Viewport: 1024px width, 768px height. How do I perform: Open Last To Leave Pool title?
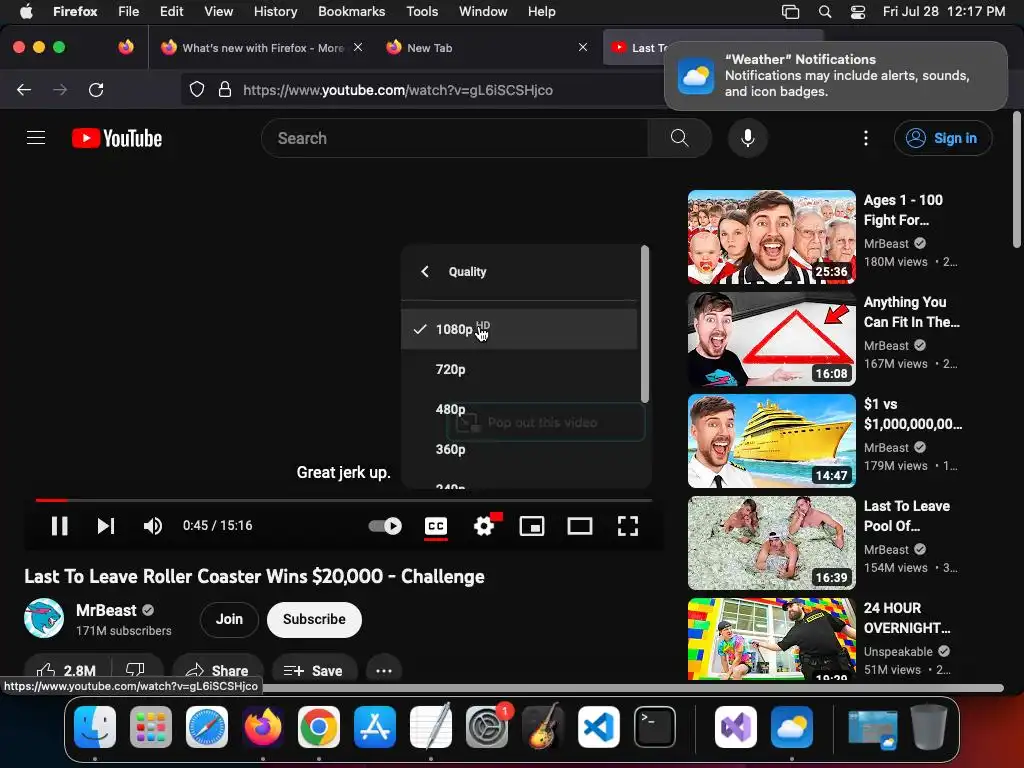[907, 516]
